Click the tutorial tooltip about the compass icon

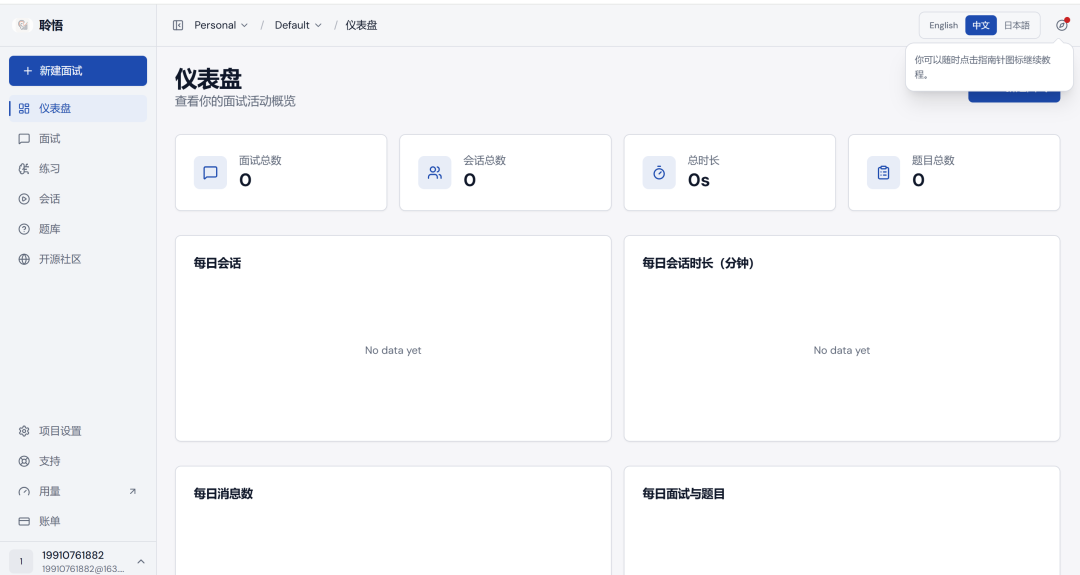coord(989,67)
